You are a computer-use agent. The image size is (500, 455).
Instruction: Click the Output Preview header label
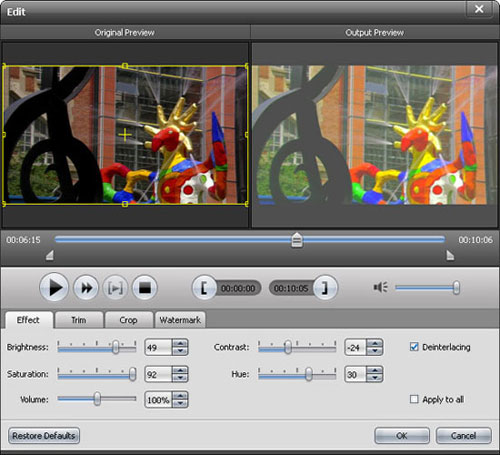point(374,33)
